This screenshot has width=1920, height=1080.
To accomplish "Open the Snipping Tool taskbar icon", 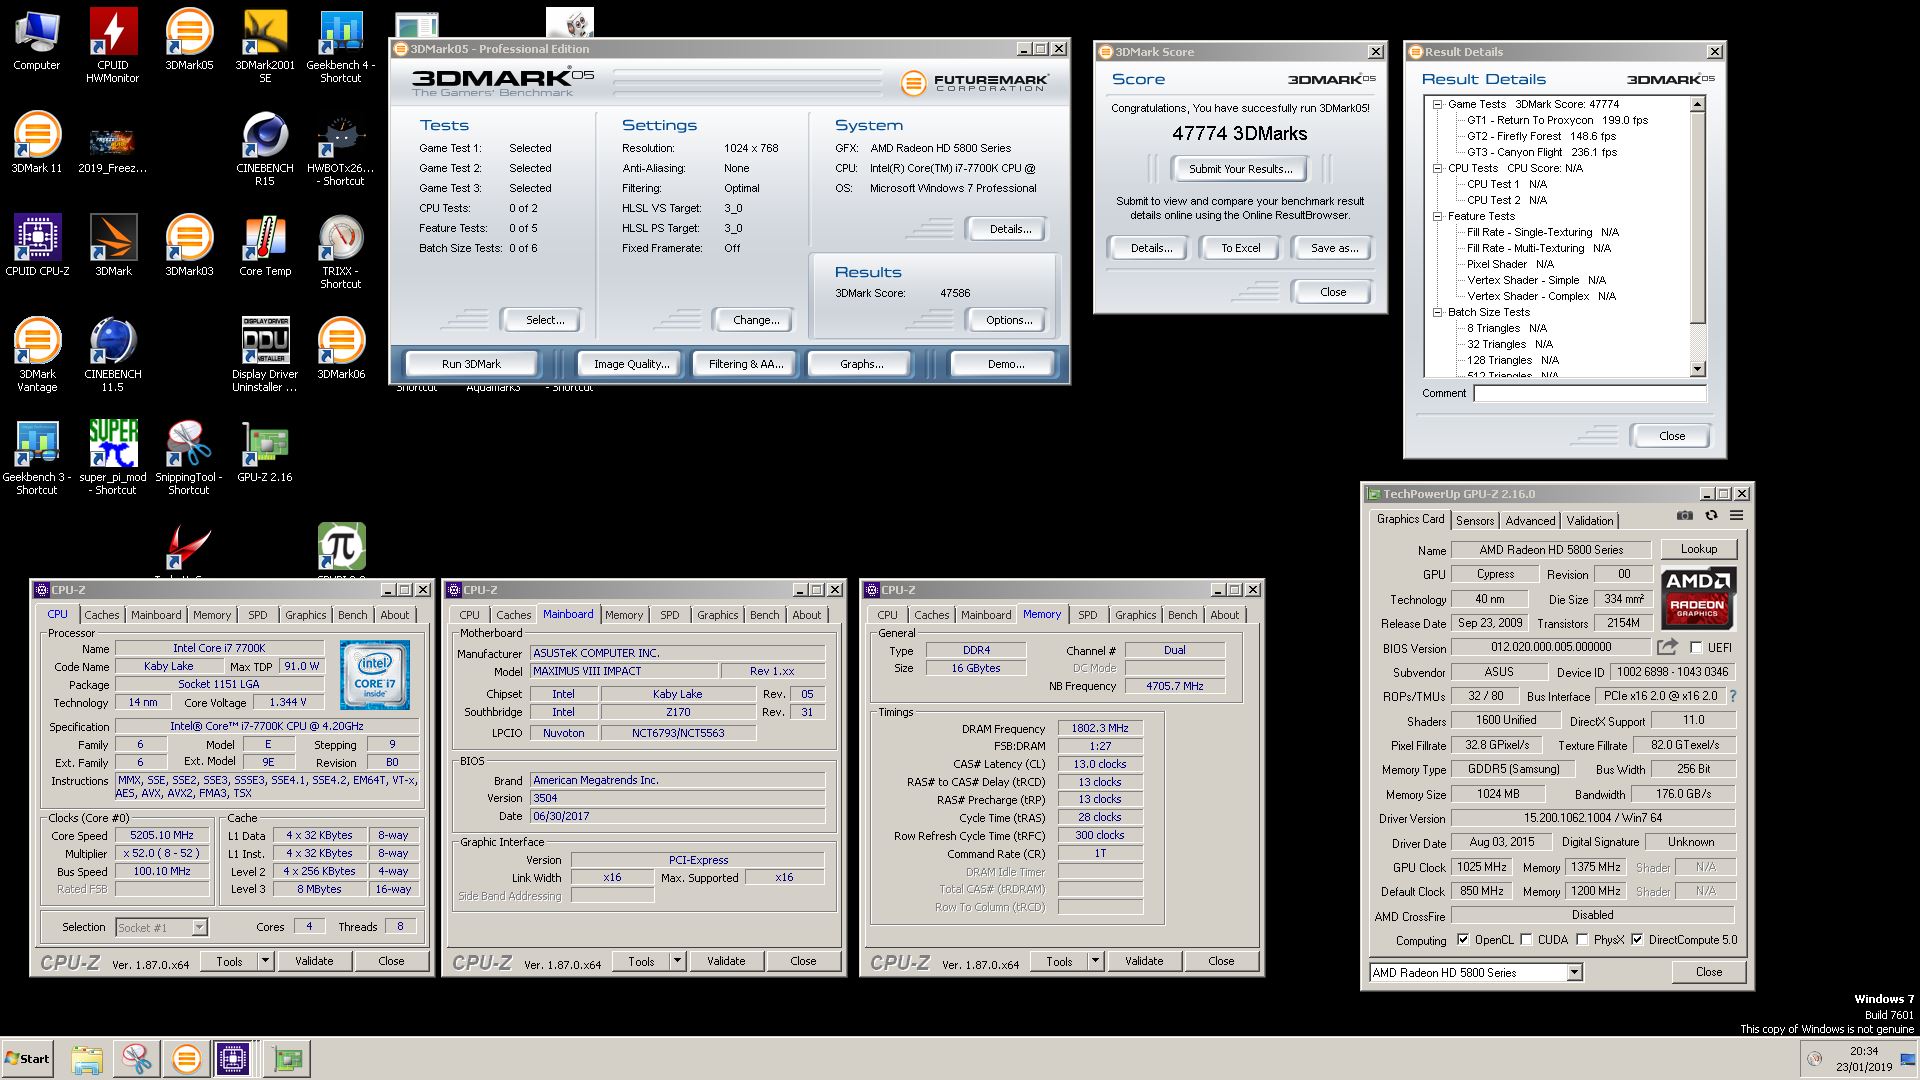I will click(x=137, y=1058).
